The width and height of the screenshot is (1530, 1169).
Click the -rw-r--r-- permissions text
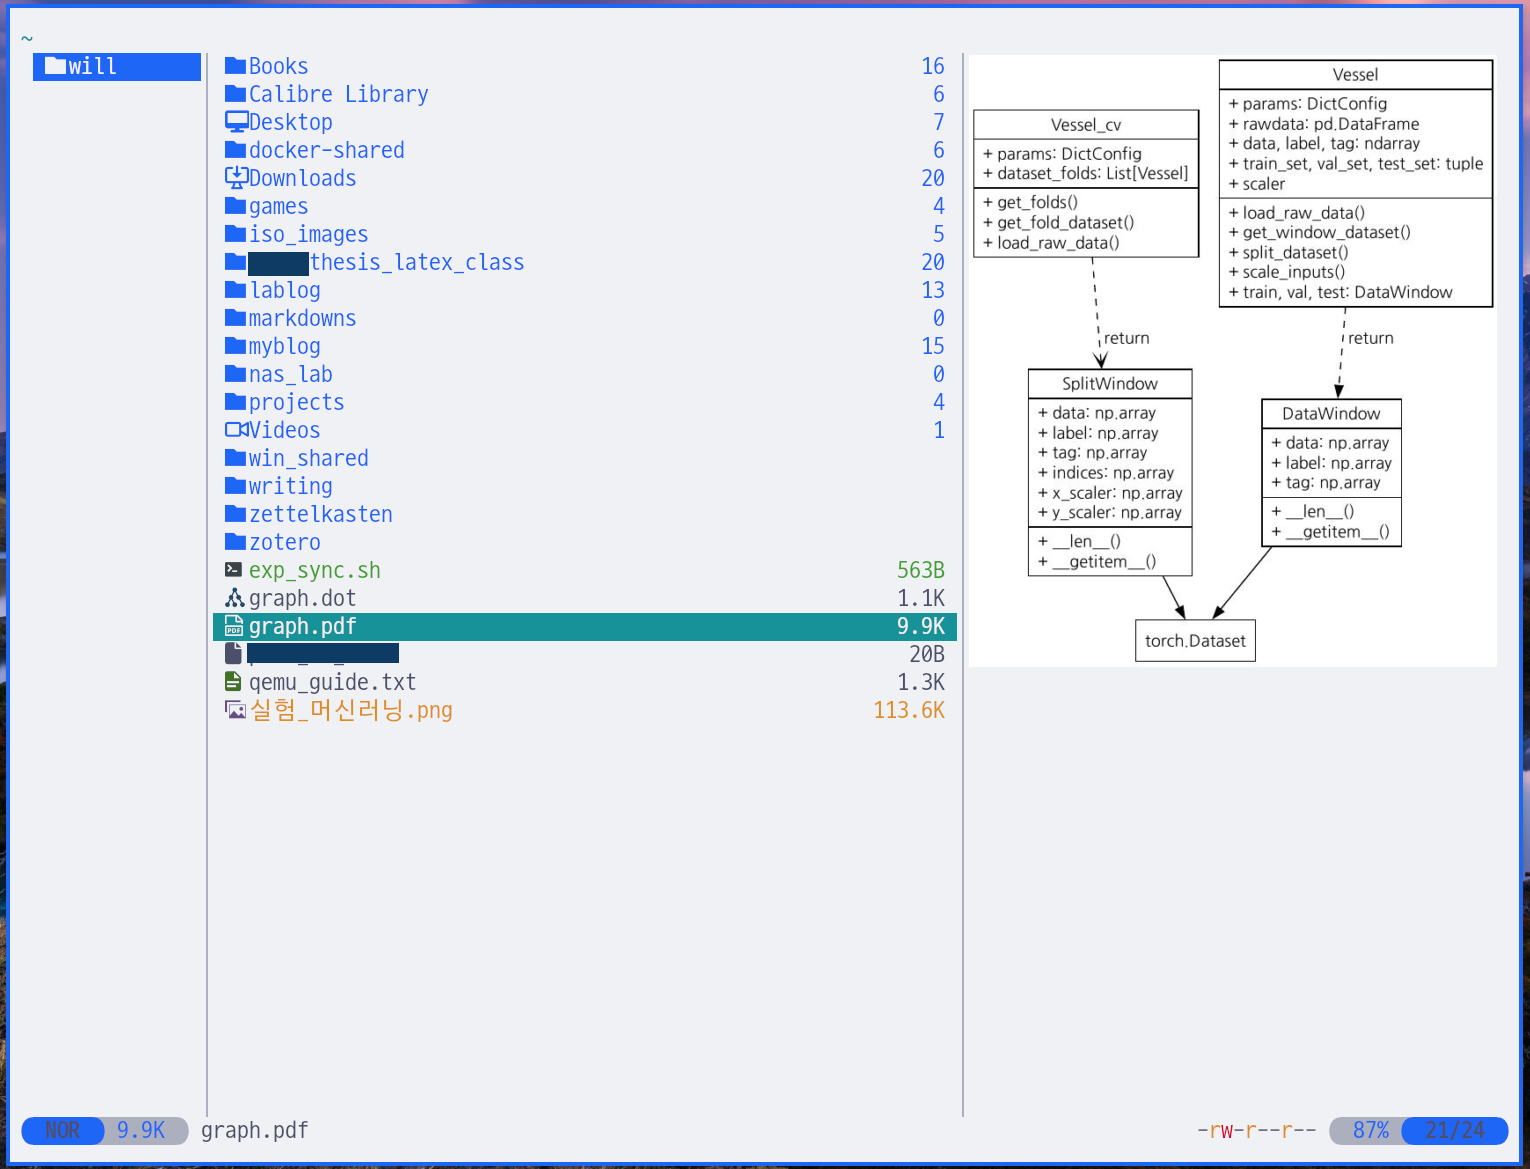1256,1130
